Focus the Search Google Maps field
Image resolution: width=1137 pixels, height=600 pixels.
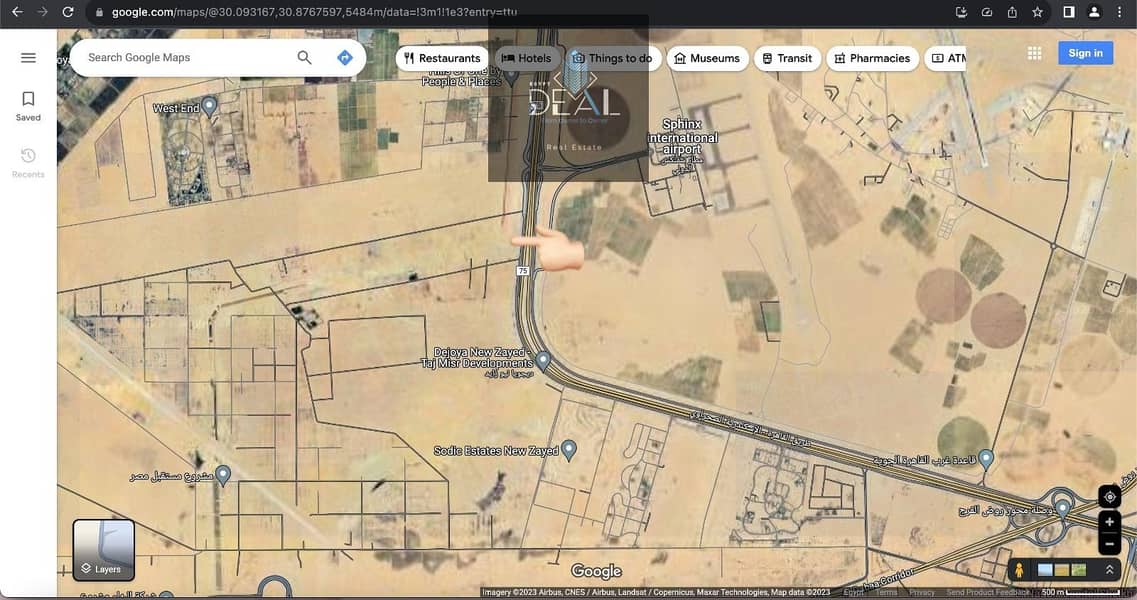(x=185, y=58)
